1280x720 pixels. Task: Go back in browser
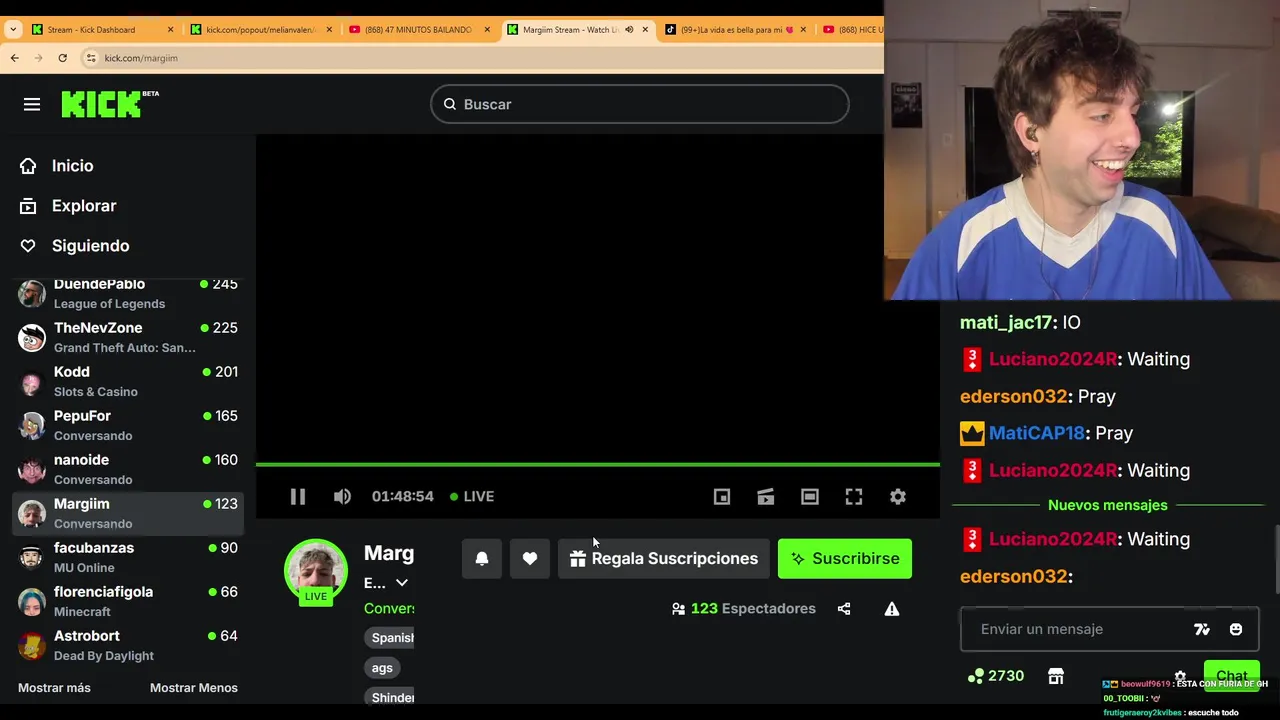tap(14, 58)
